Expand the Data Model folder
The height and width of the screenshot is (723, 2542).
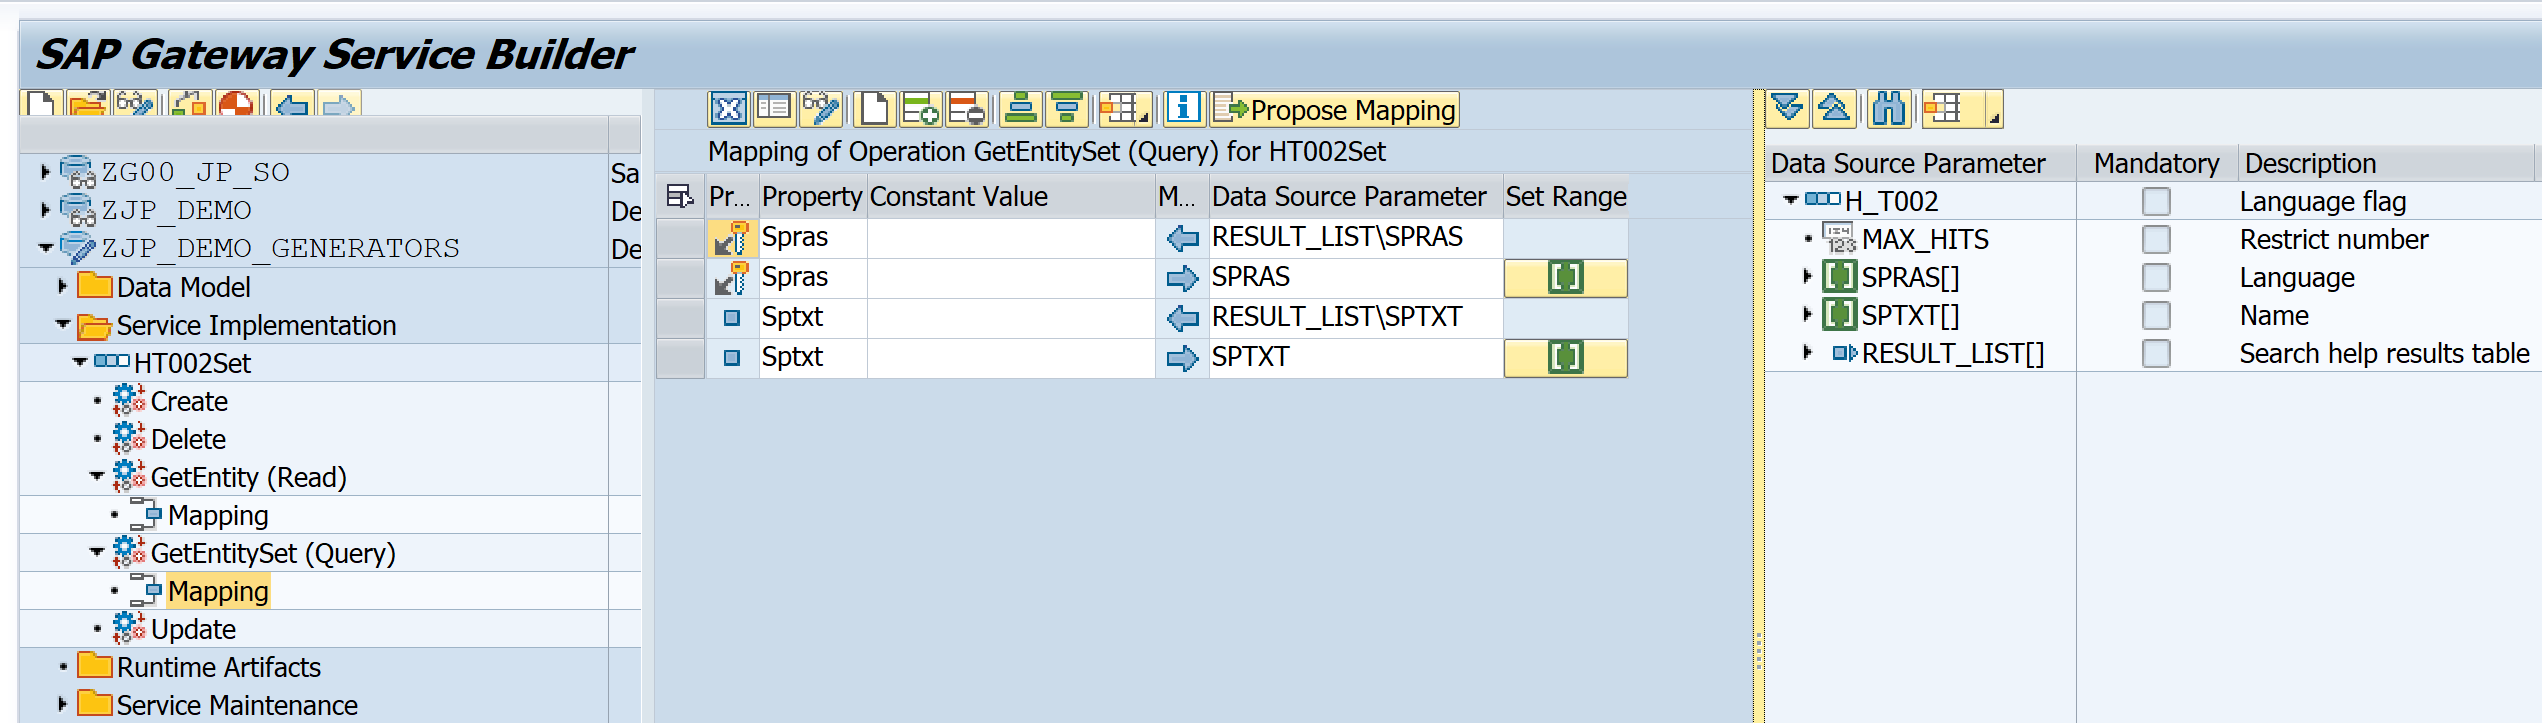[62, 287]
